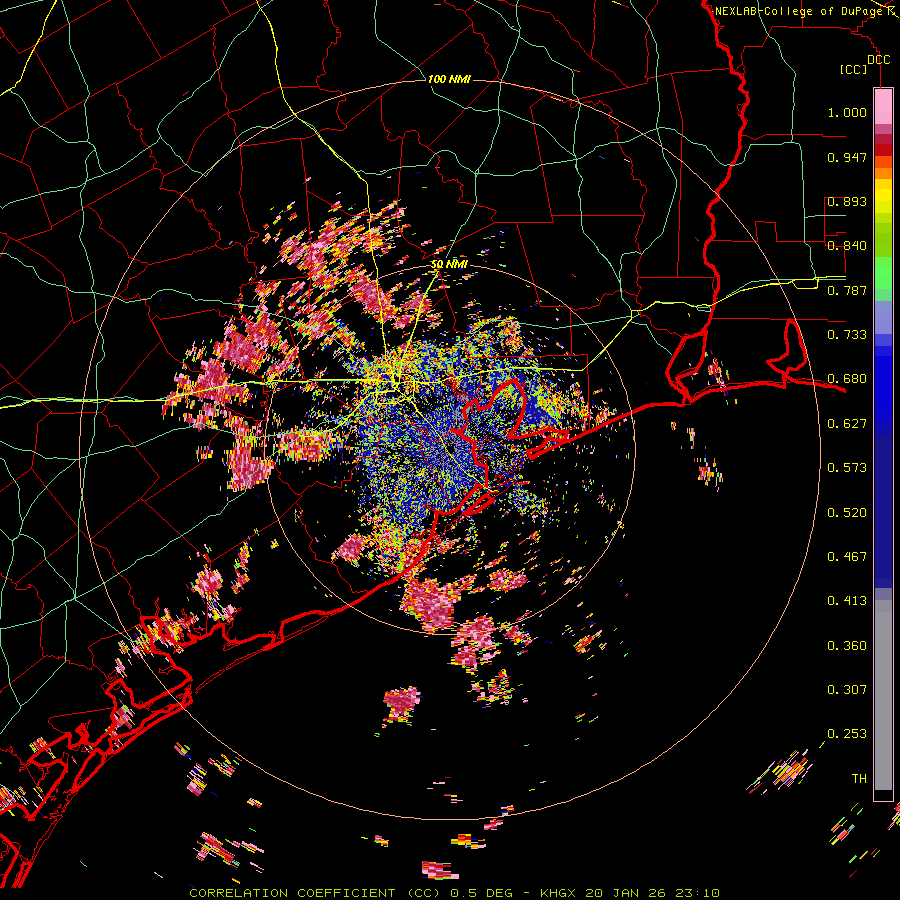Select the 0.360 legend value
This screenshot has height=900, width=900.
(x=847, y=646)
